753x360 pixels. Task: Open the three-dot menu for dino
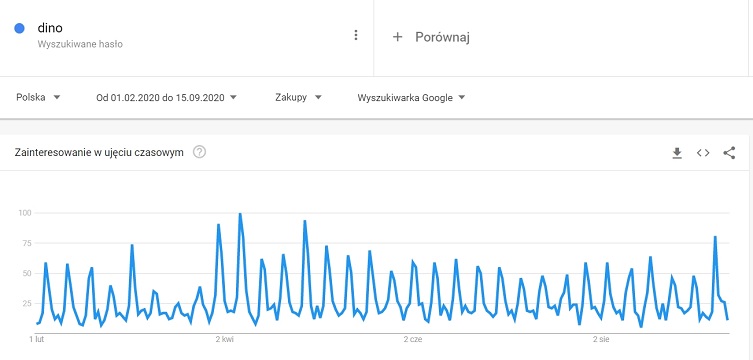(355, 35)
